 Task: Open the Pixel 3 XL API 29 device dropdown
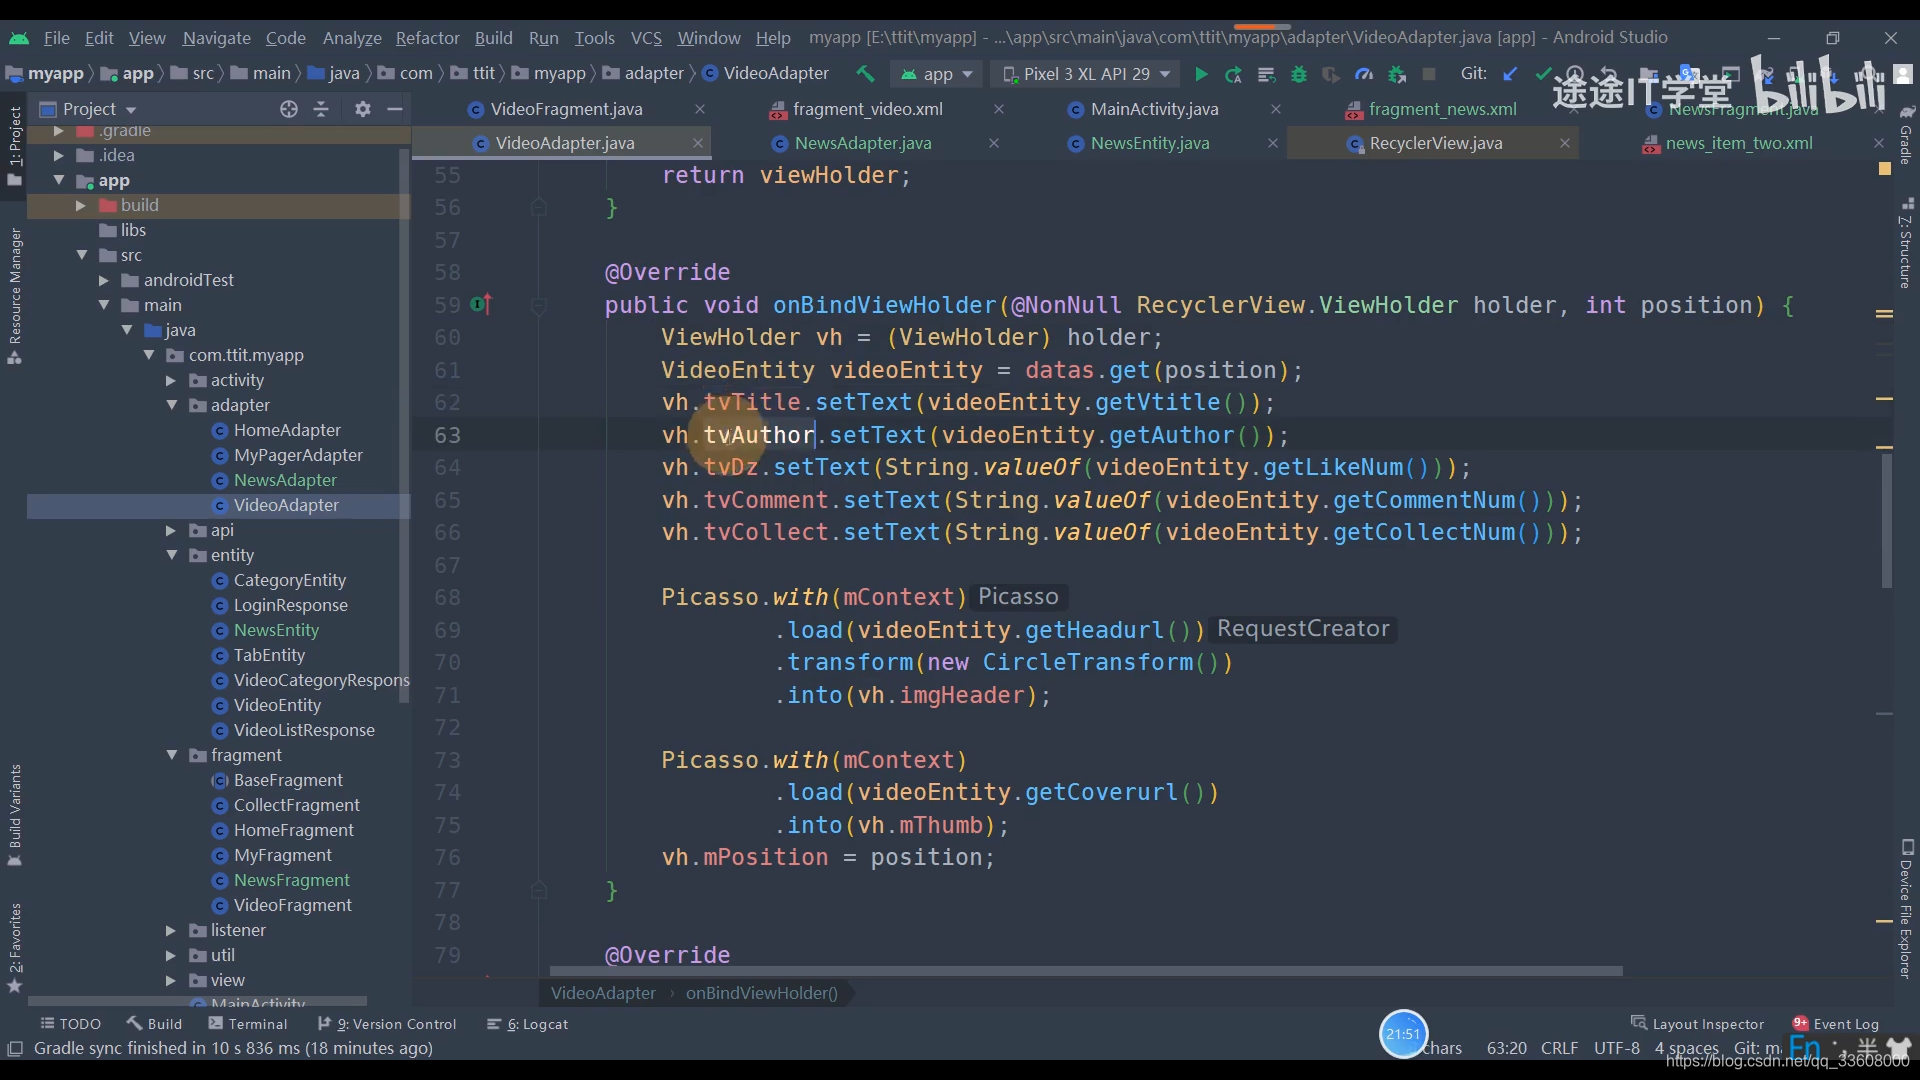[x=1085, y=74]
